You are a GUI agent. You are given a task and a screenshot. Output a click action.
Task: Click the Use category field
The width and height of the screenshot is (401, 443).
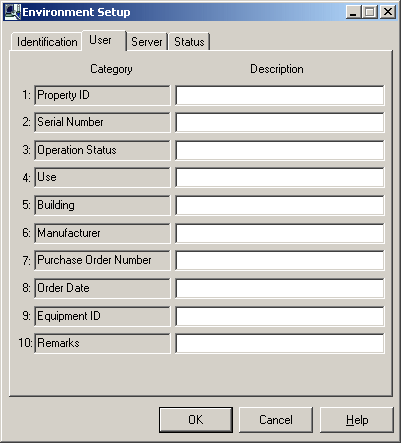pyautogui.click(x=102, y=177)
